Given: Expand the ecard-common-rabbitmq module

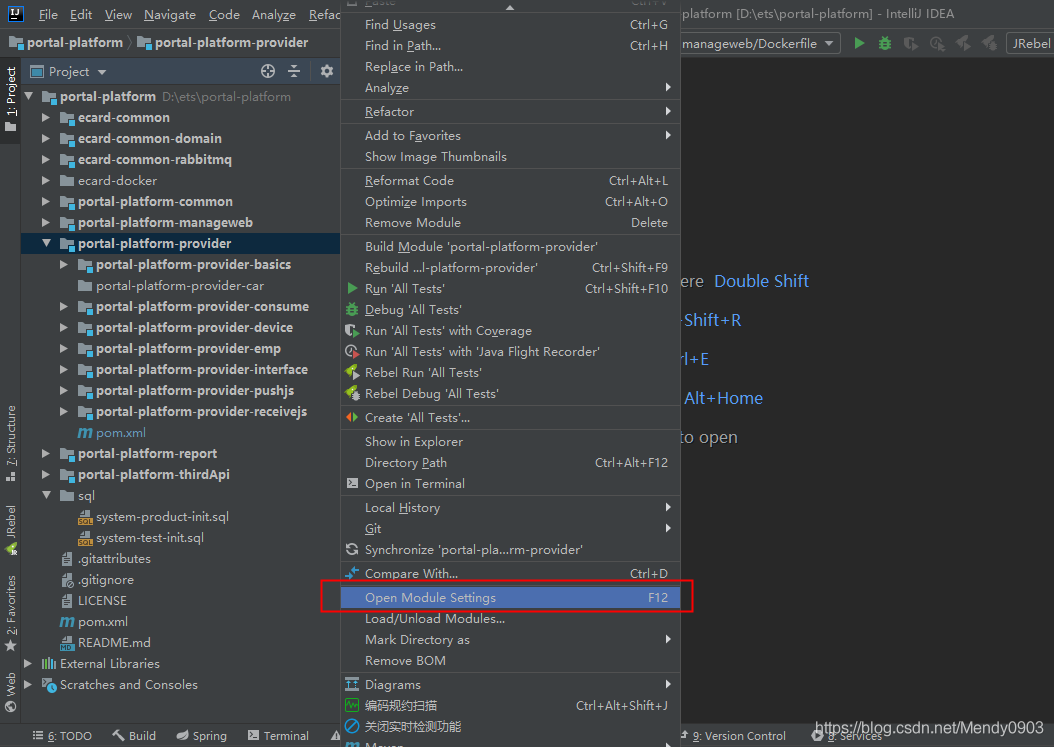Looking at the screenshot, I should pos(46,159).
